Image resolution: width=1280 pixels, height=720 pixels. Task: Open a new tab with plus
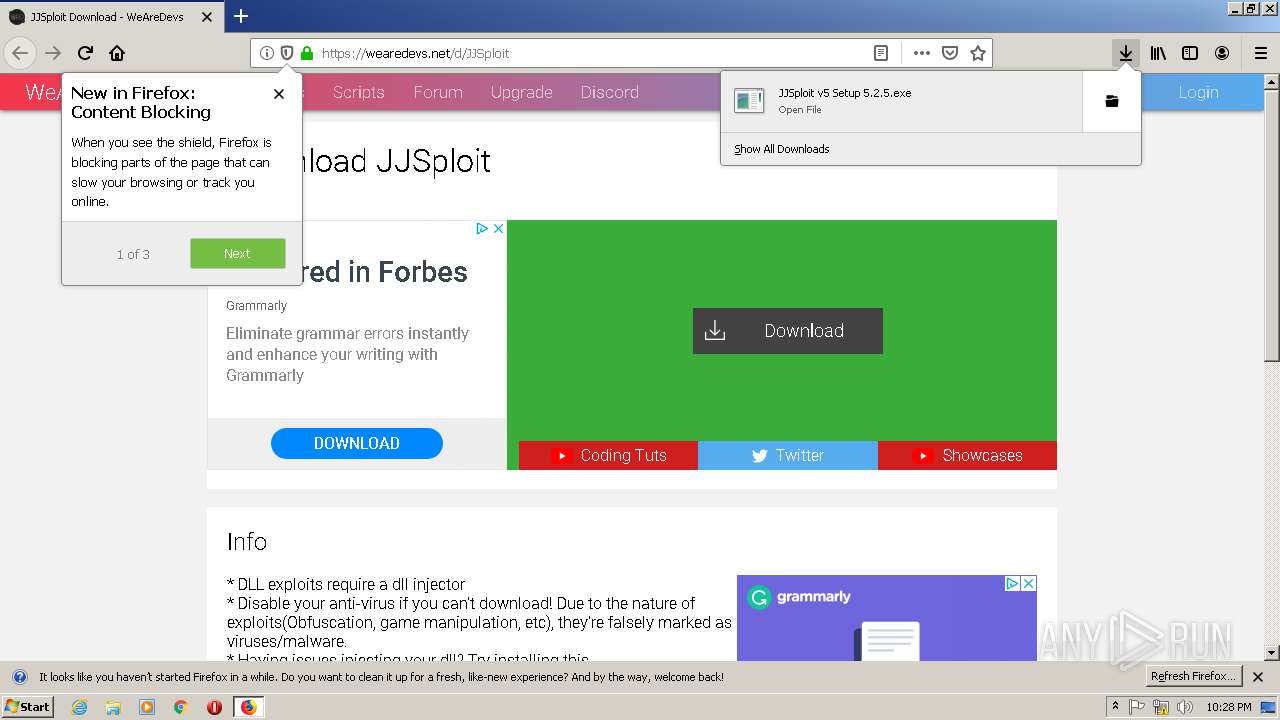[x=241, y=16]
